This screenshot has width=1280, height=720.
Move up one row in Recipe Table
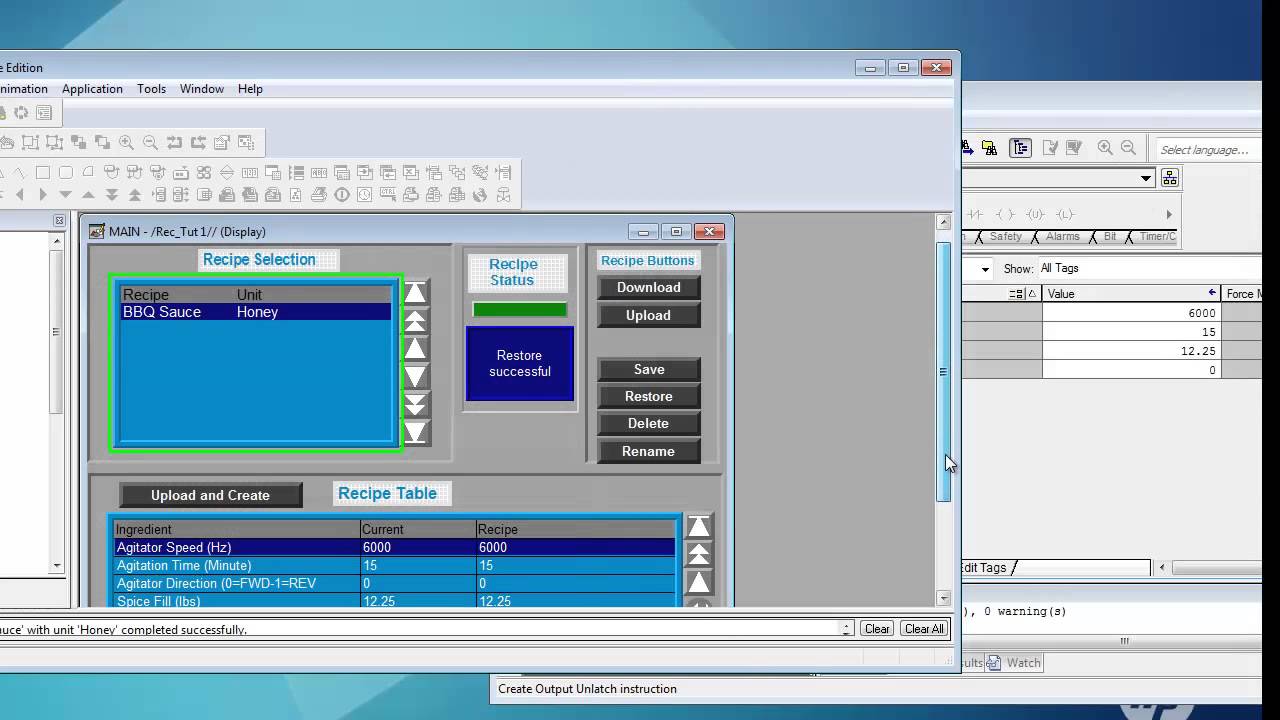(699, 582)
